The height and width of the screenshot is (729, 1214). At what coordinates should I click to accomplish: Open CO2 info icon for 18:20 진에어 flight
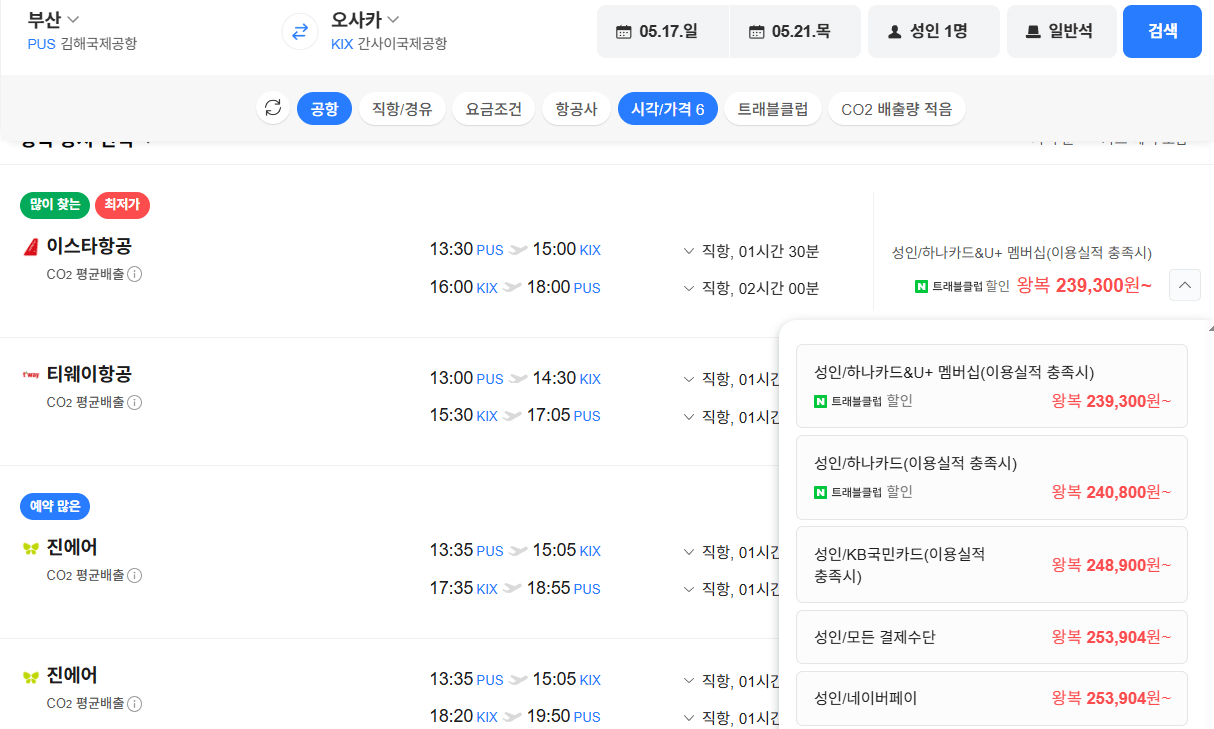click(135, 703)
